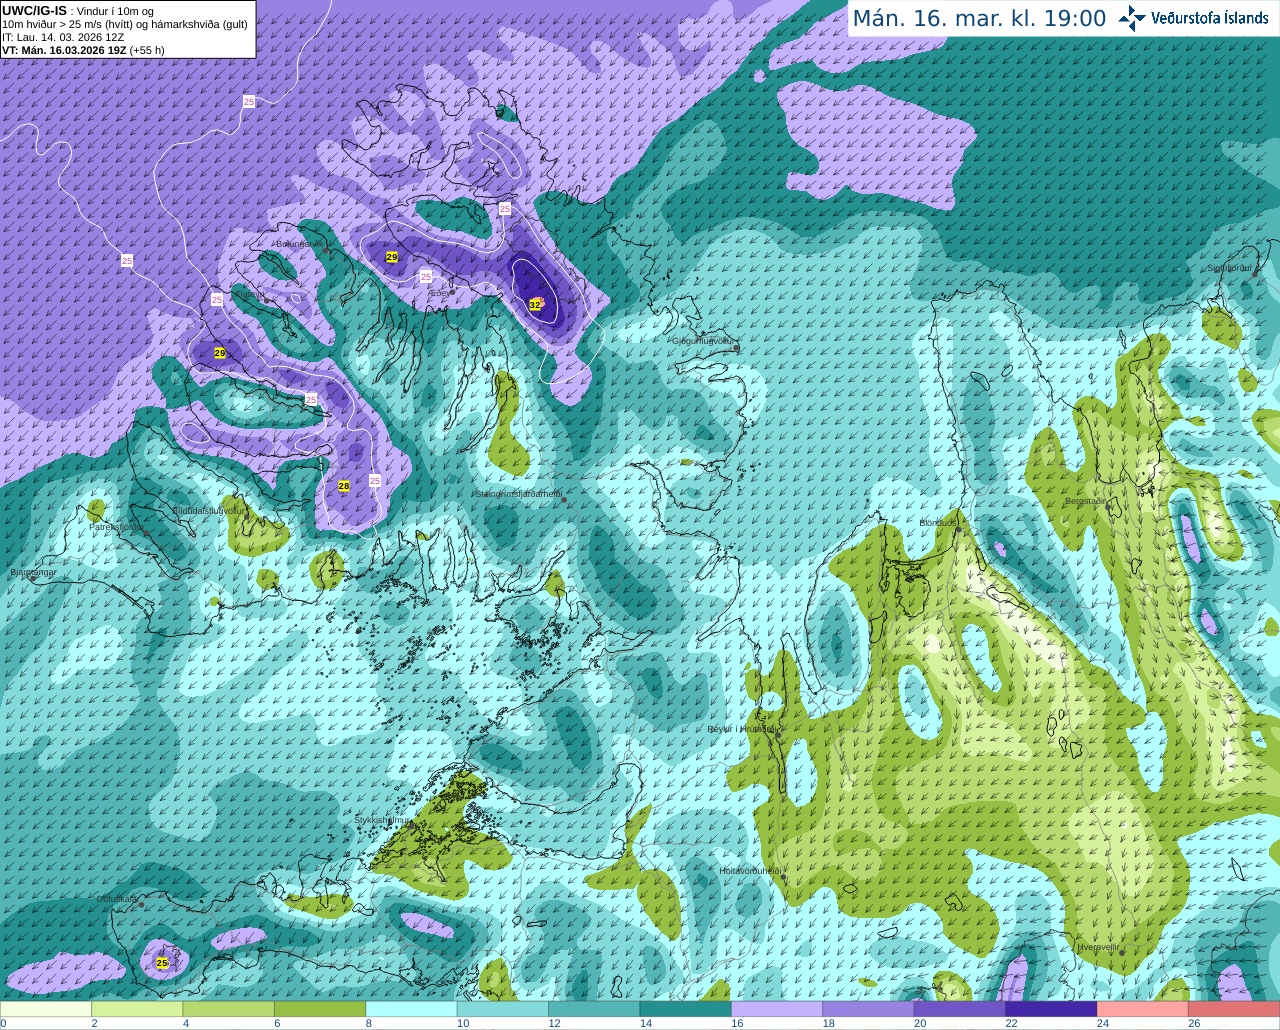
Task: Click the yellow 28 gust marker
Action: [x=344, y=486]
